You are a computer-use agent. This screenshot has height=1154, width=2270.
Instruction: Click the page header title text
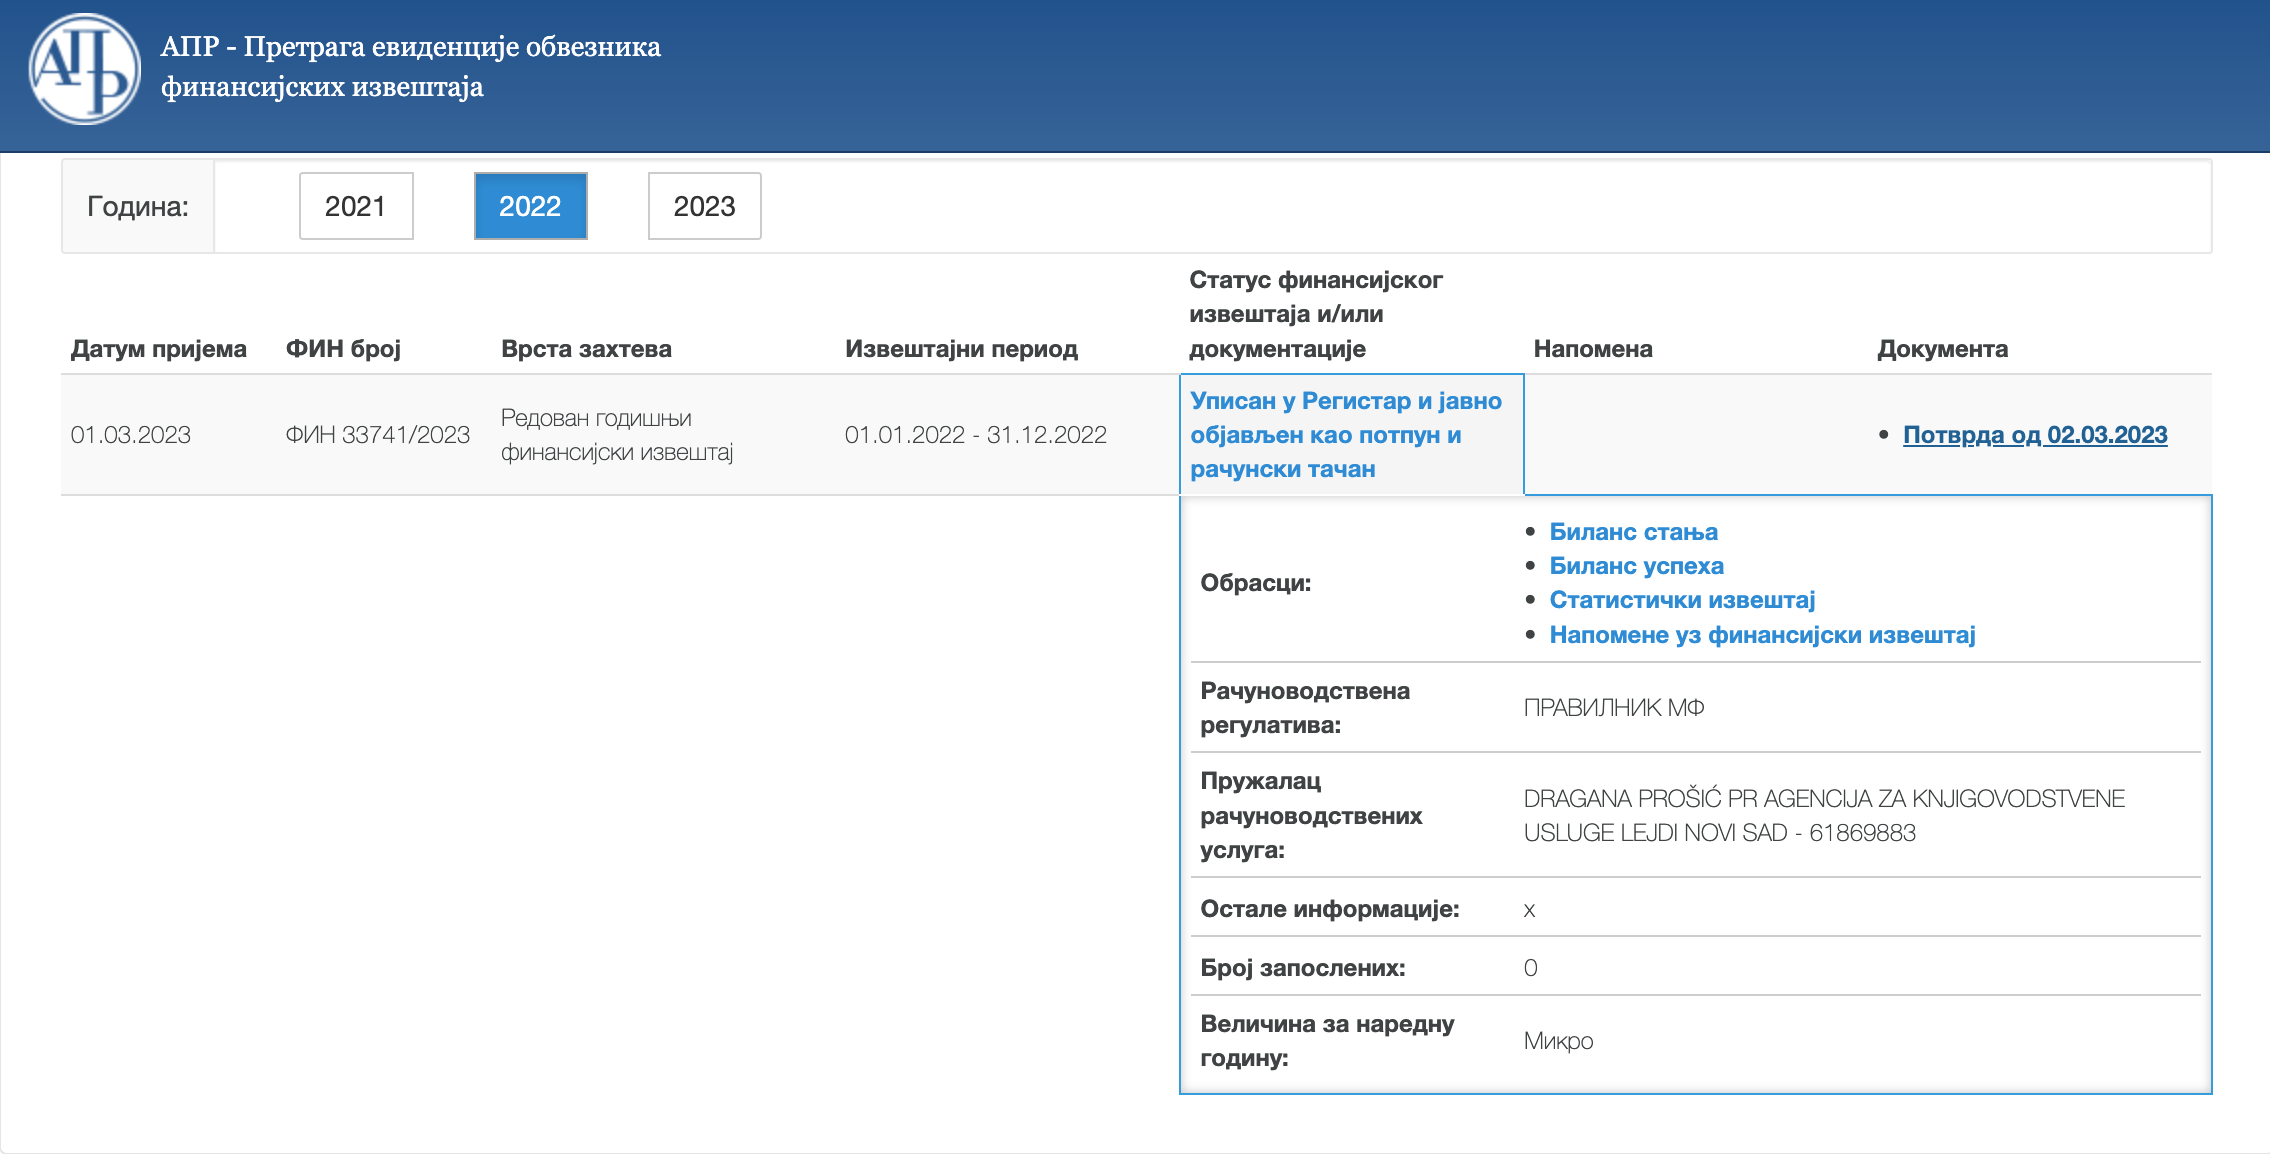point(410,66)
